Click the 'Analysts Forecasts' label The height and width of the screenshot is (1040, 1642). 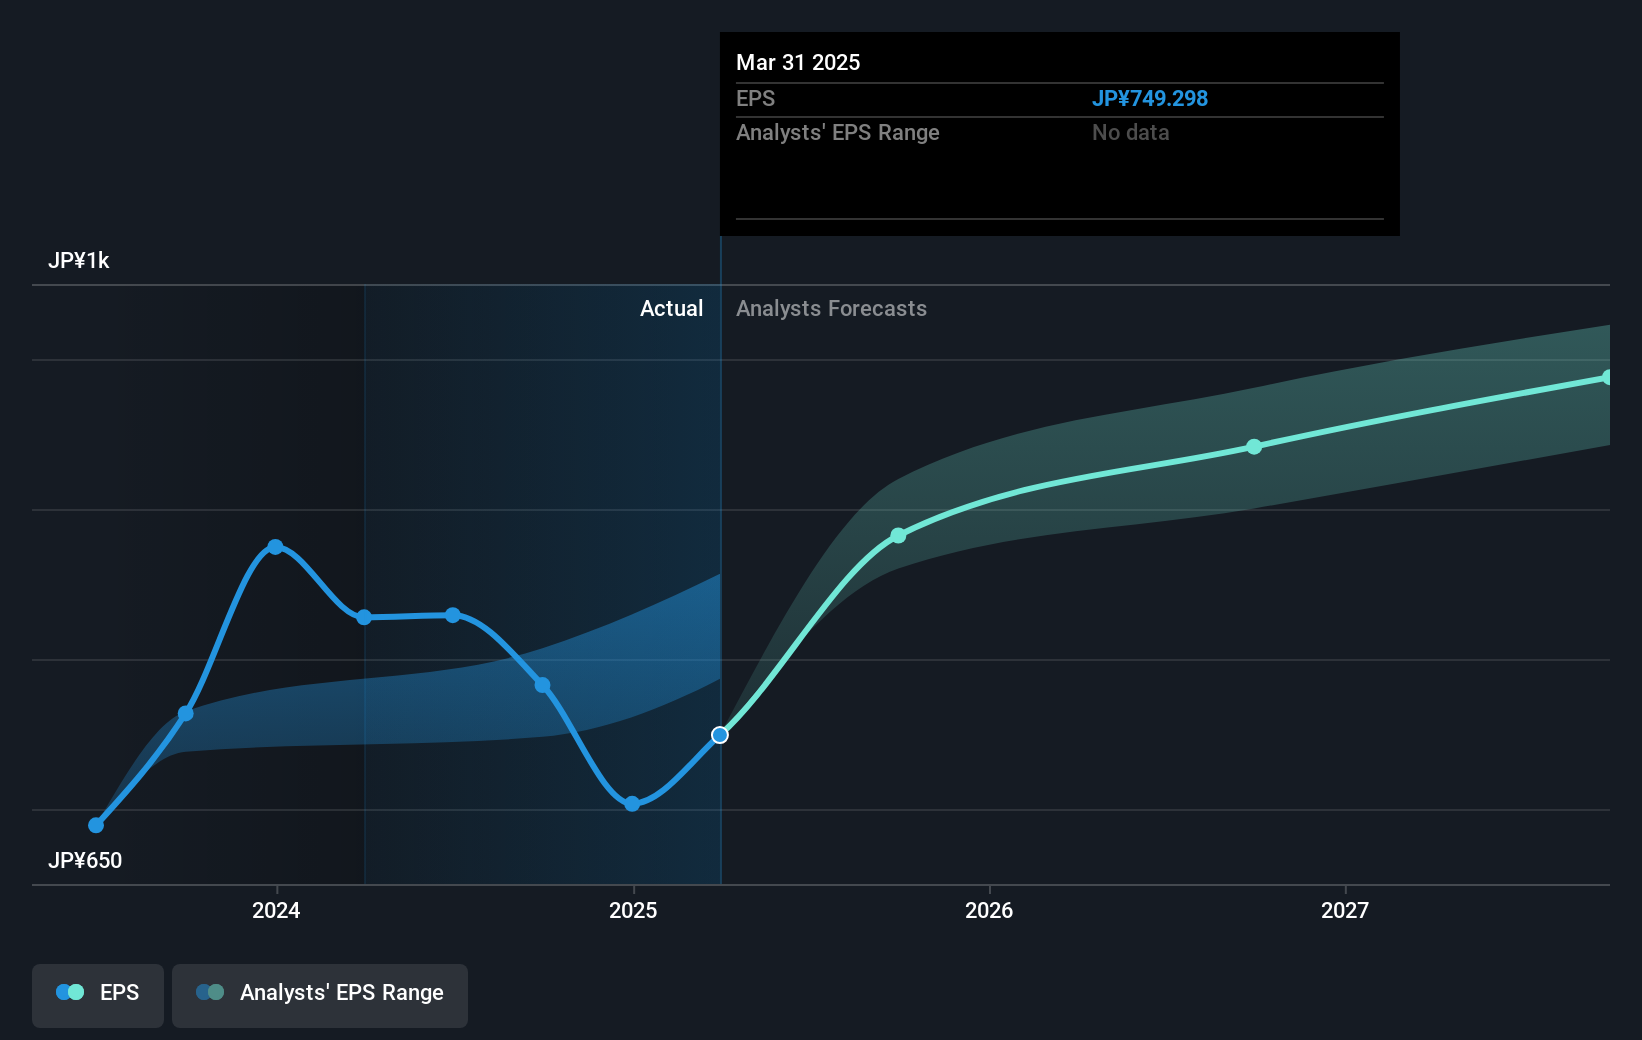831,308
